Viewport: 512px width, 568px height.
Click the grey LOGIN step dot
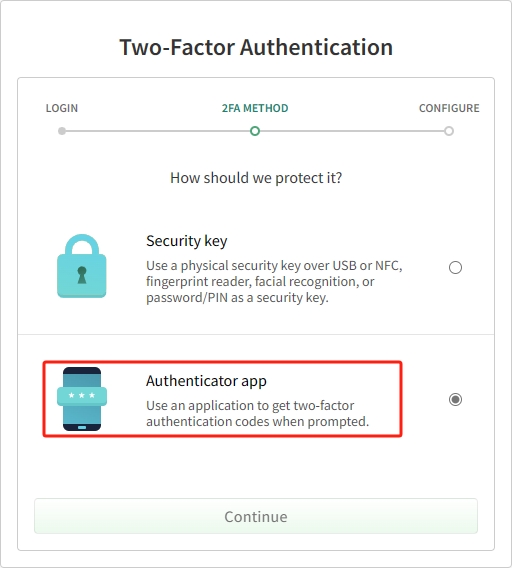coord(62,131)
